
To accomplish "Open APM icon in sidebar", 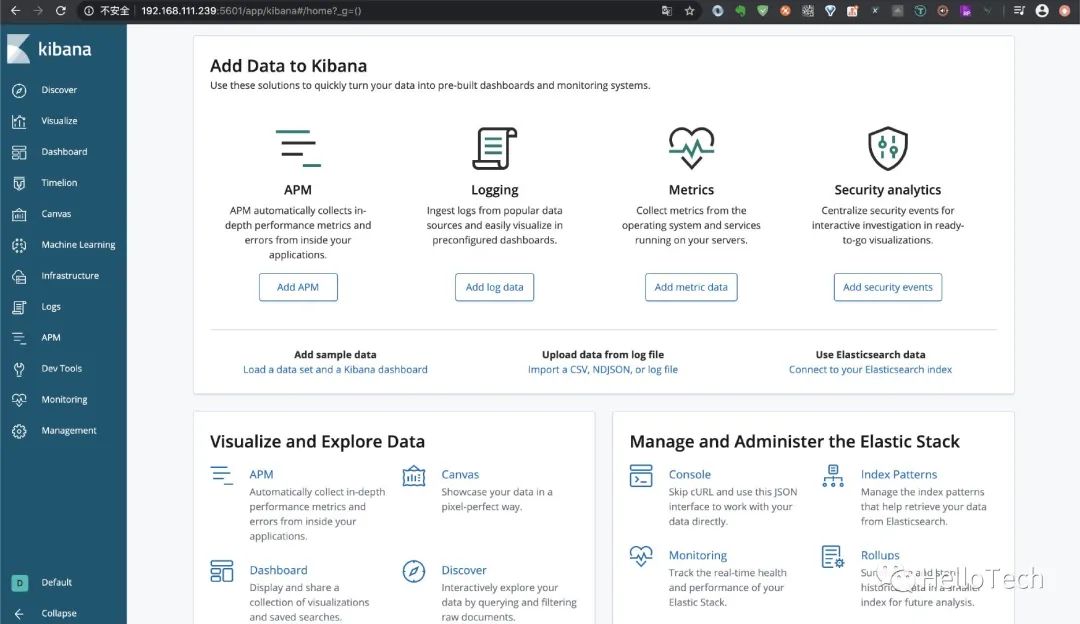I will pyautogui.click(x=19, y=338).
